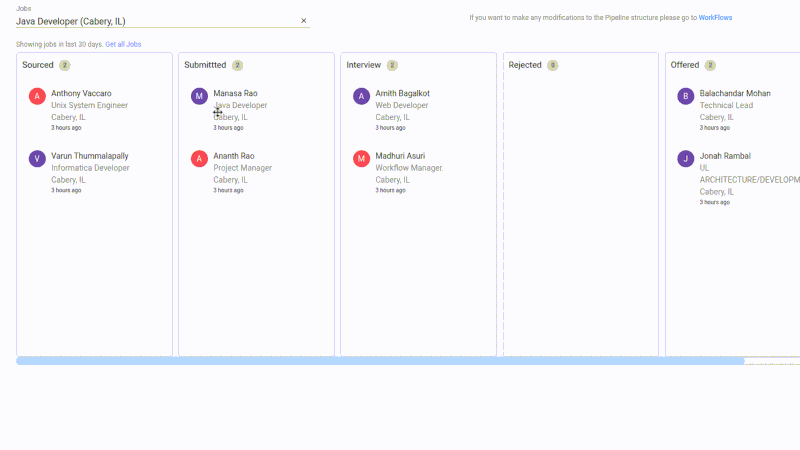Click the Rejected column count badge
The image size is (800, 450).
click(552, 65)
